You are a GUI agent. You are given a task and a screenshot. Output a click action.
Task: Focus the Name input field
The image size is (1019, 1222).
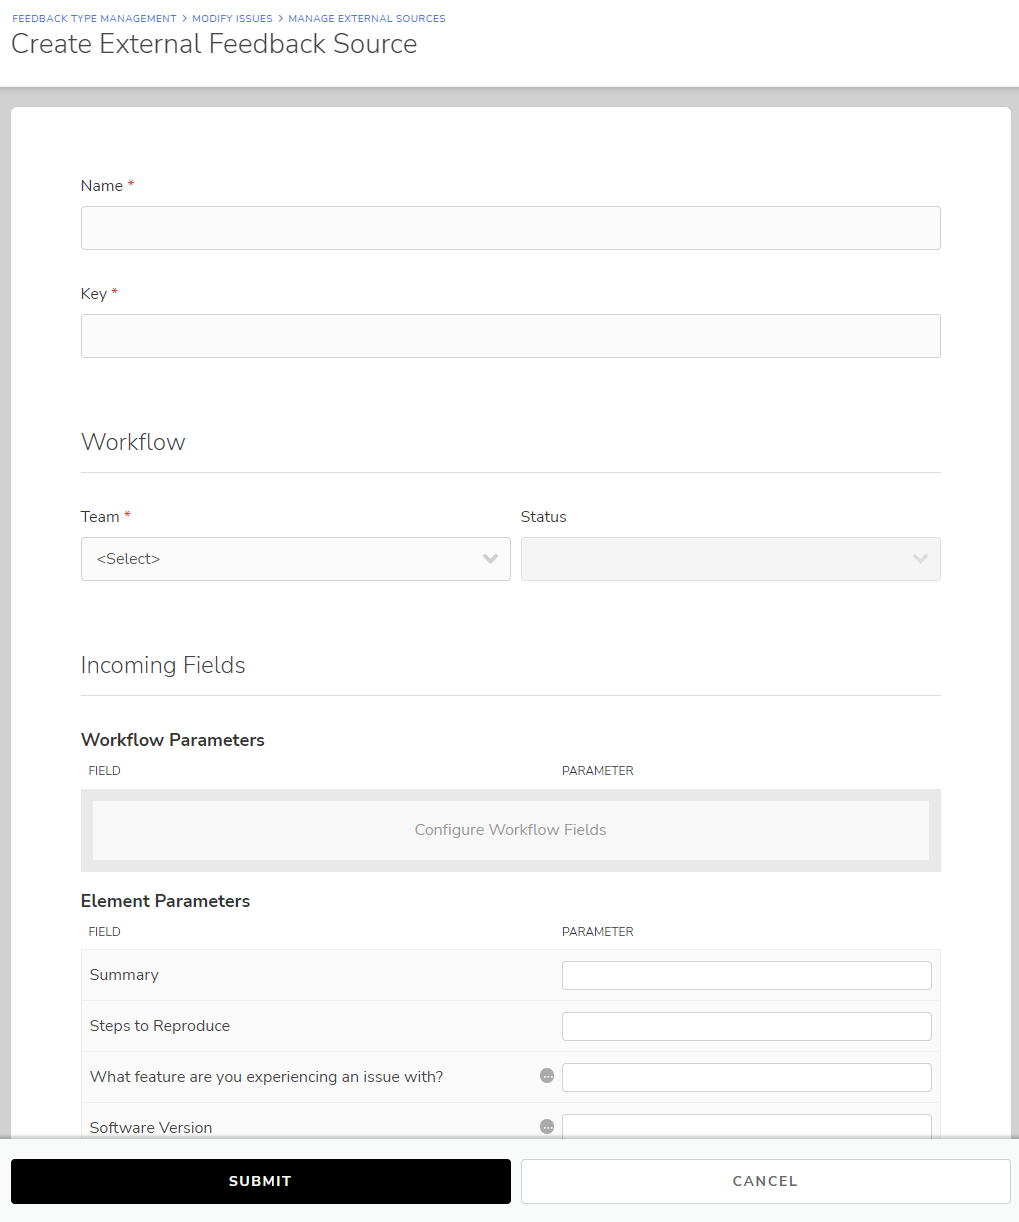click(510, 228)
